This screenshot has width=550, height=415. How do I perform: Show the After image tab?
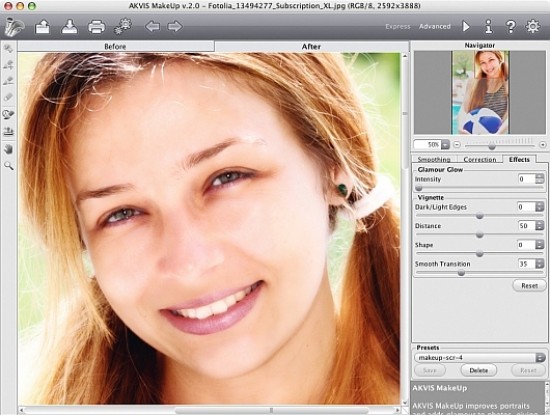[311, 46]
